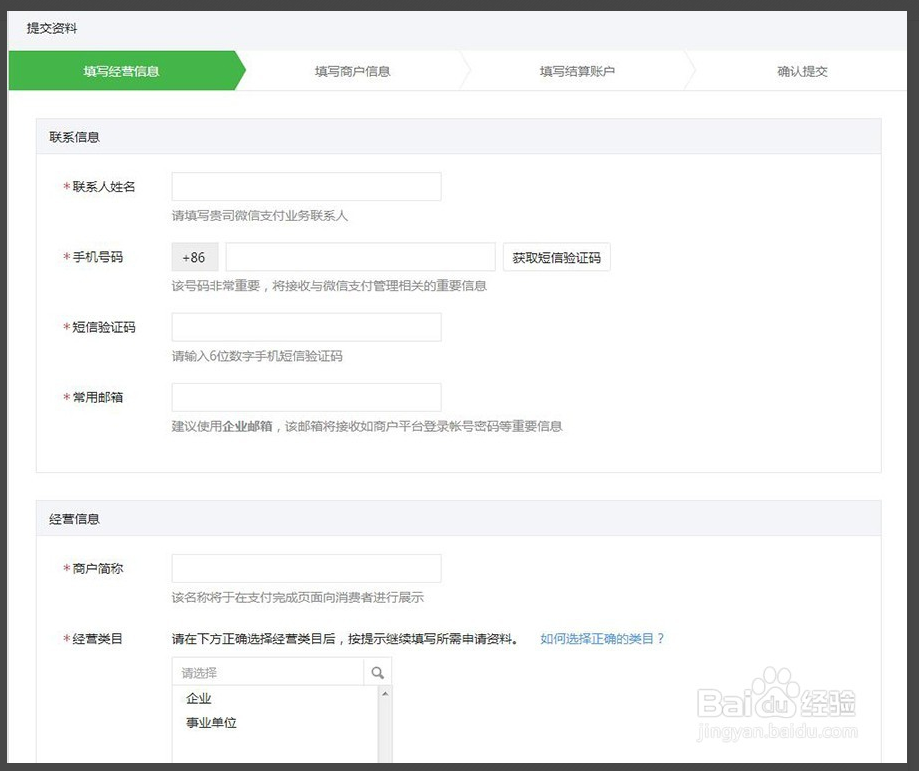Focus the 手机号码 phone number field
The height and width of the screenshot is (771, 919).
coord(360,258)
